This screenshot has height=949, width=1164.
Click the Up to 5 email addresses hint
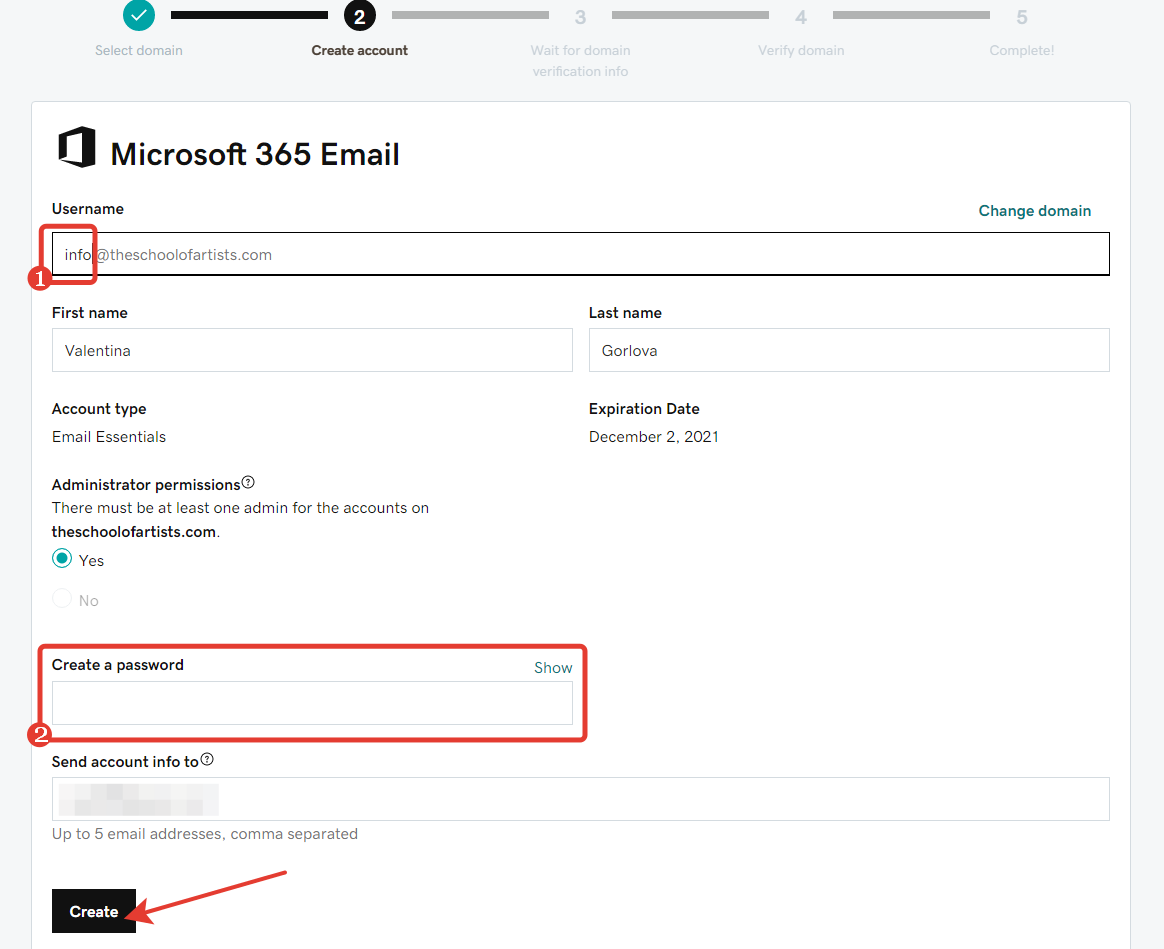(205, 834)
